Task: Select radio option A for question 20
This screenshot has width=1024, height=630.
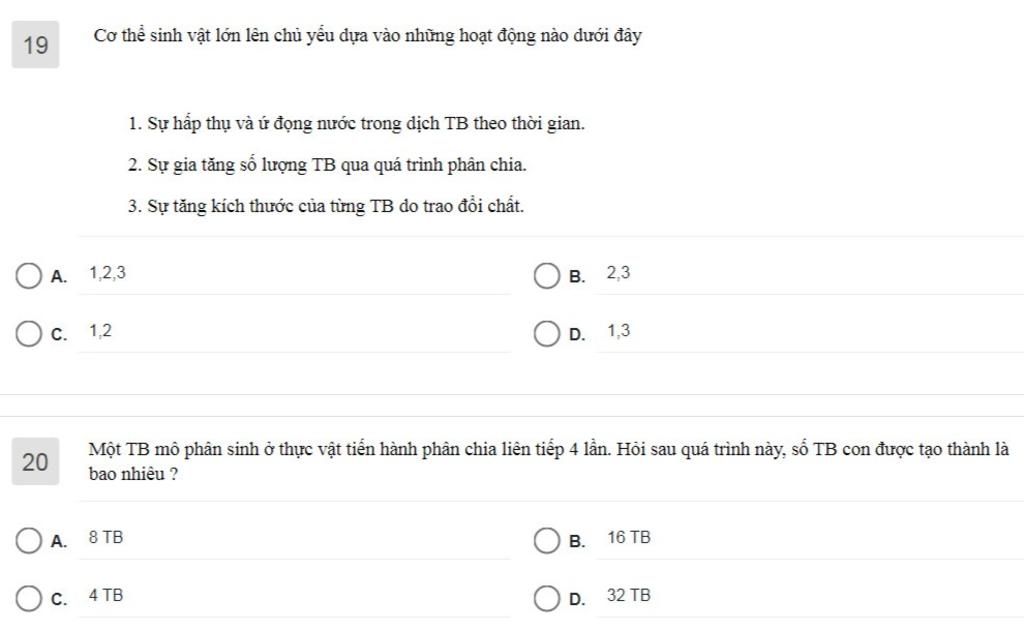Action: (x=29, y=541)
